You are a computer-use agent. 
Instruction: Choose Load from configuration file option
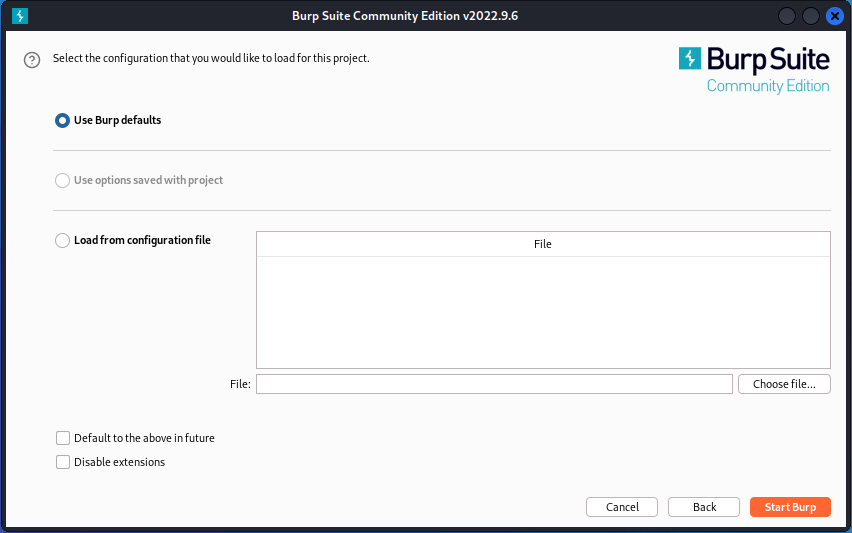click(62, 240)
